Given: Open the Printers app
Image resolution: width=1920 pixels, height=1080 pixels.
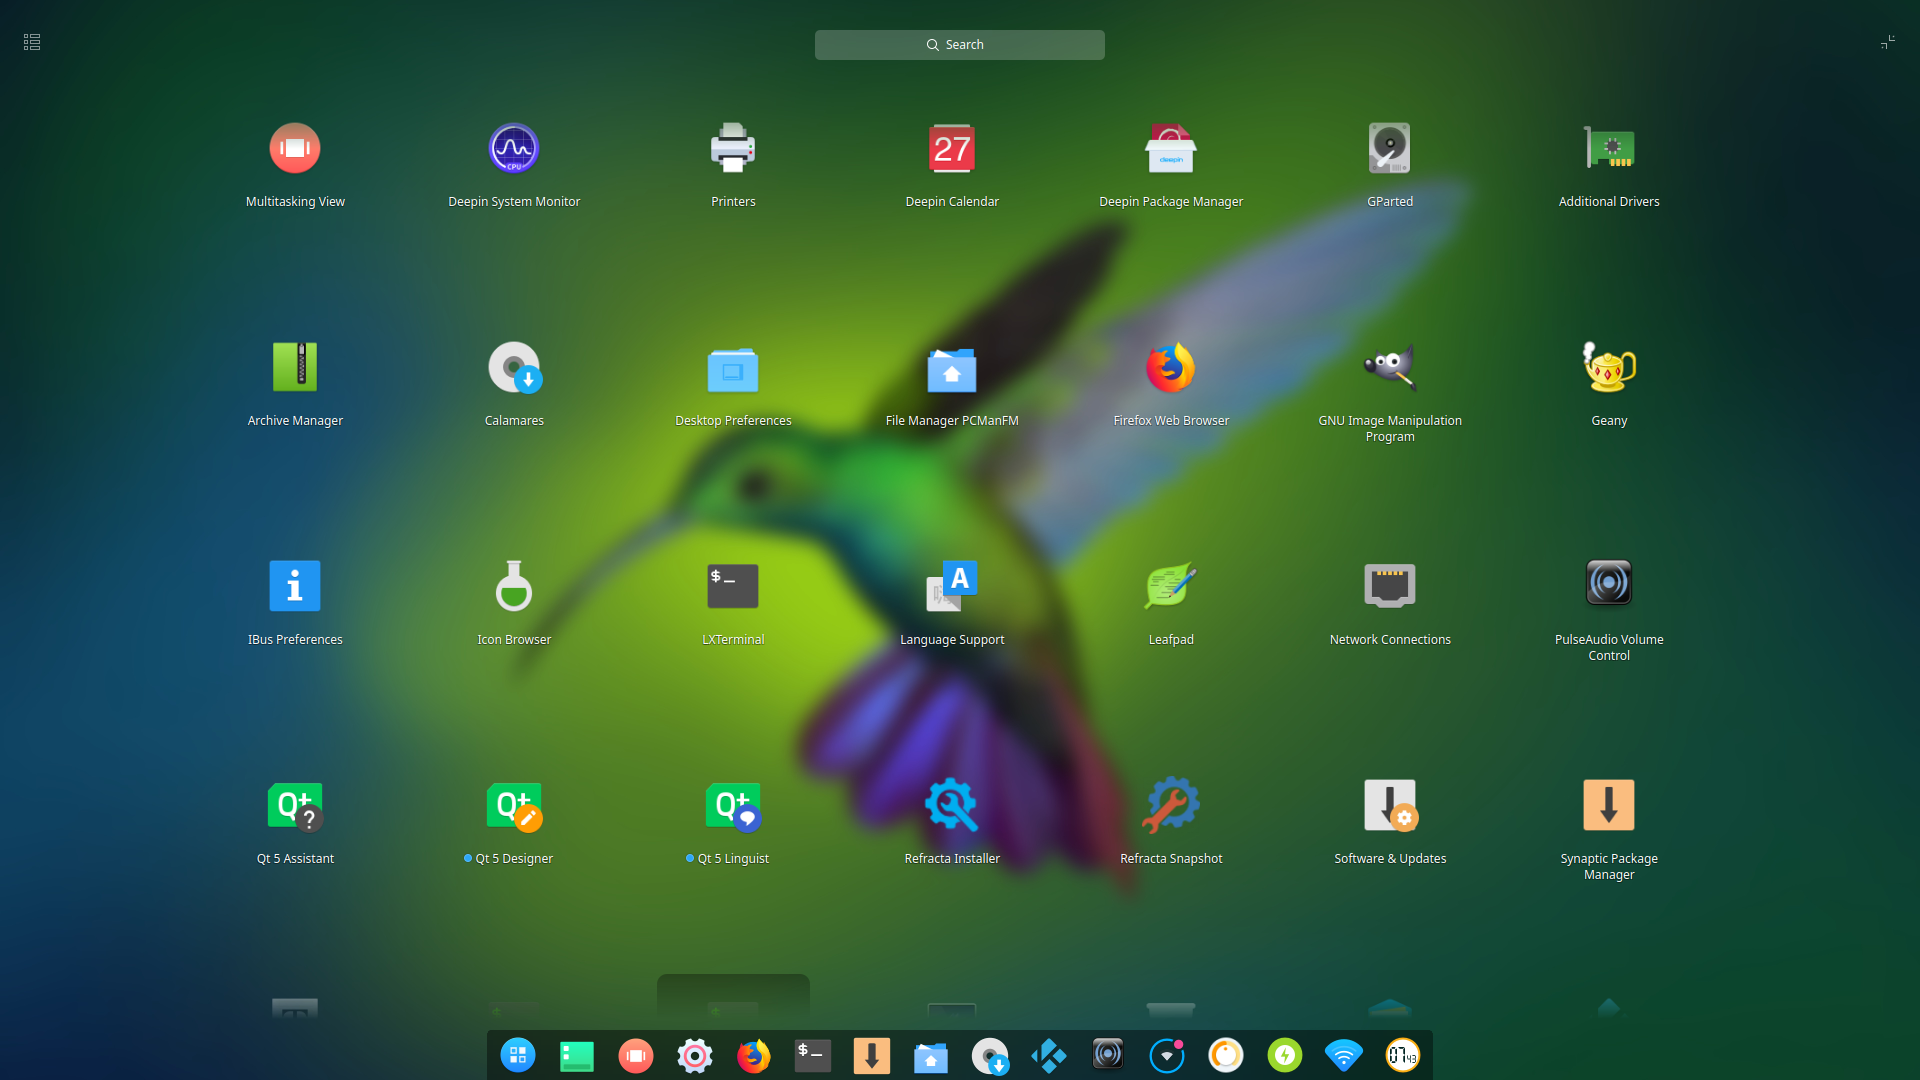Looking at the screenshot, I should coord(733,148).
